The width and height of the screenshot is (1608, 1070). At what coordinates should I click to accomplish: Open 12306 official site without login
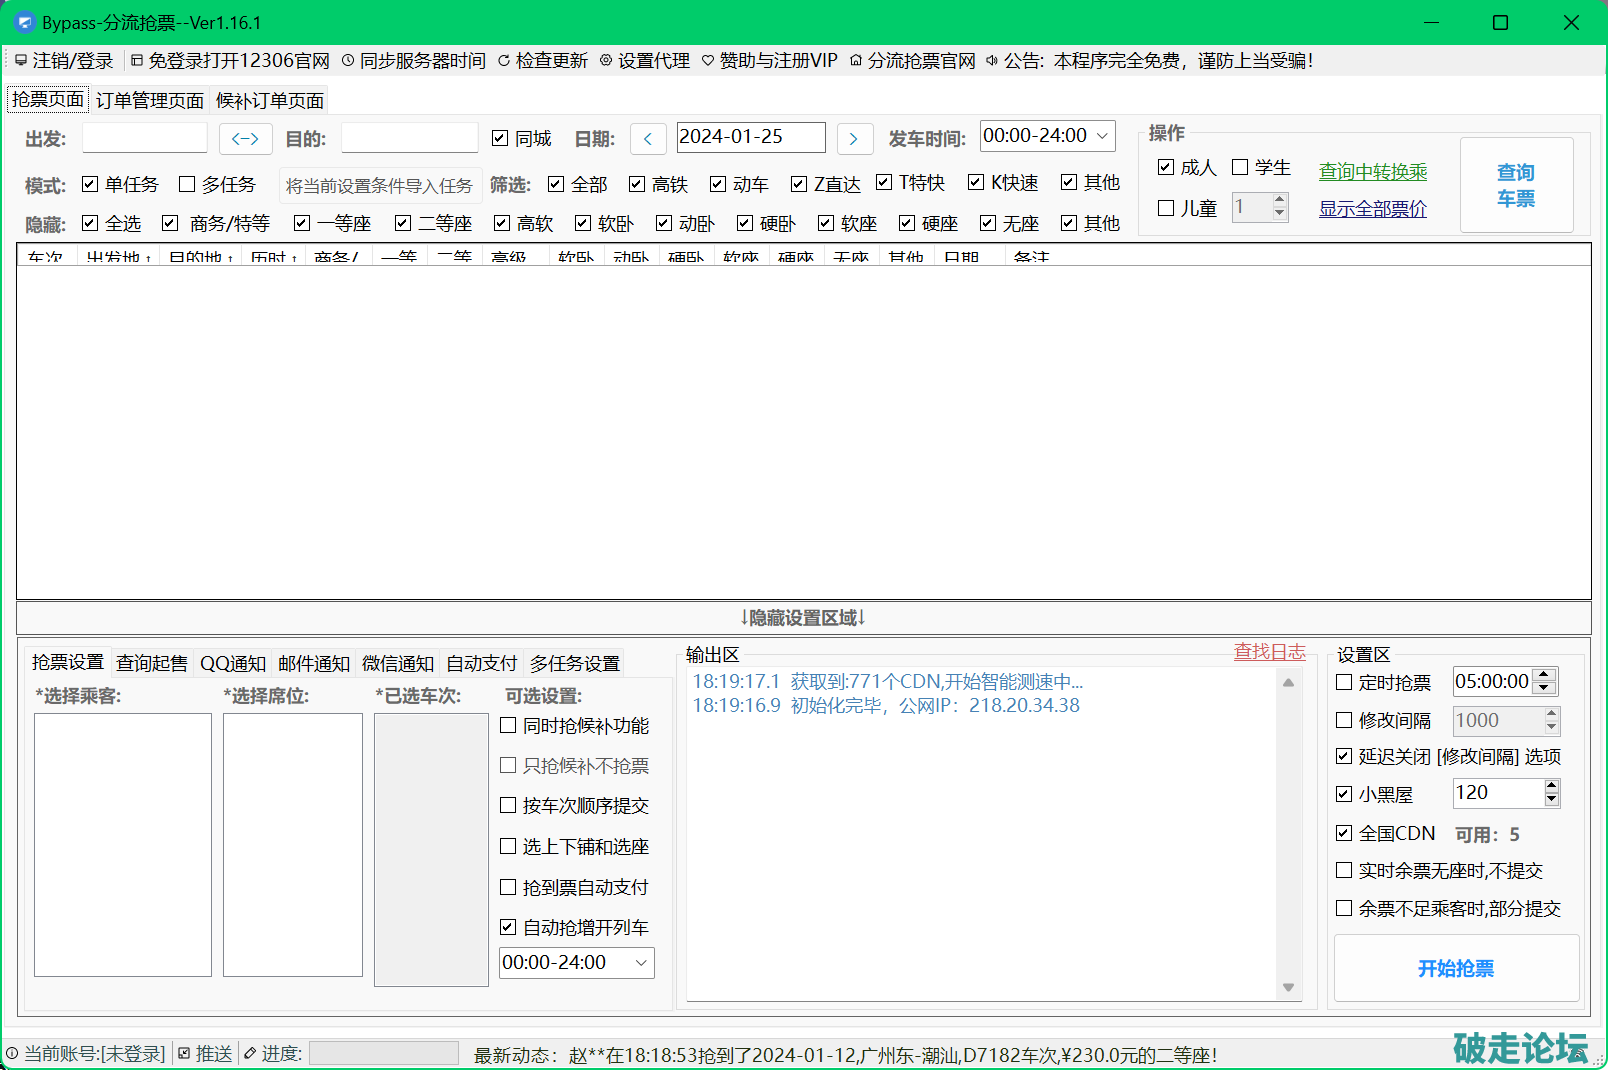(230, 61)
